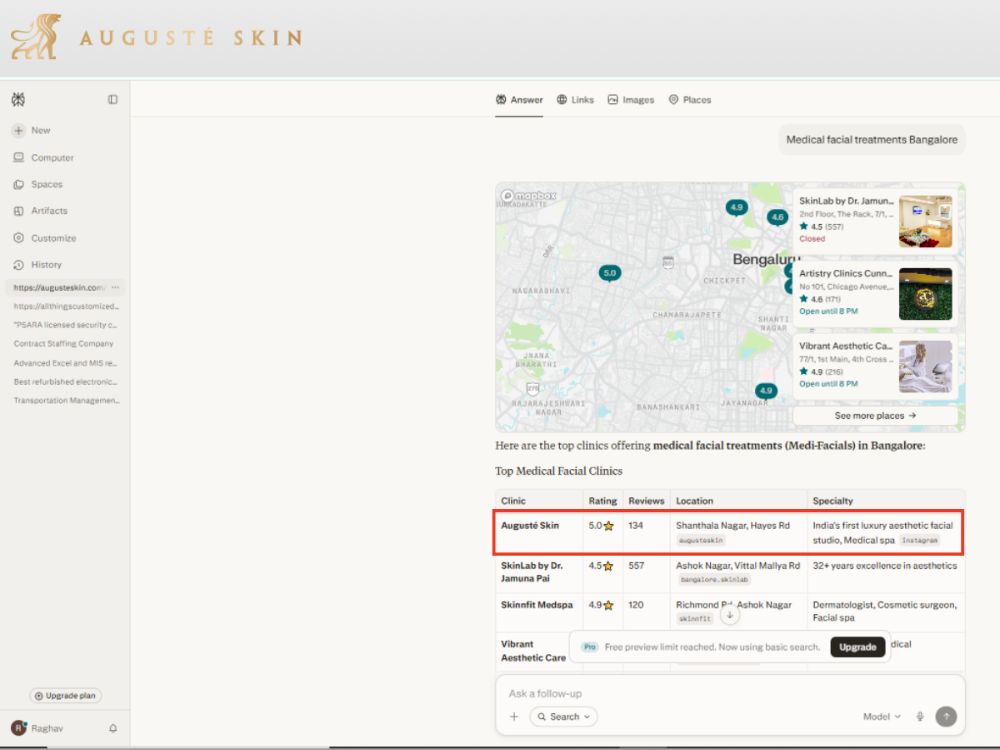
Task: Start a New thread via the plus icon
Action: tap(18, 130)
